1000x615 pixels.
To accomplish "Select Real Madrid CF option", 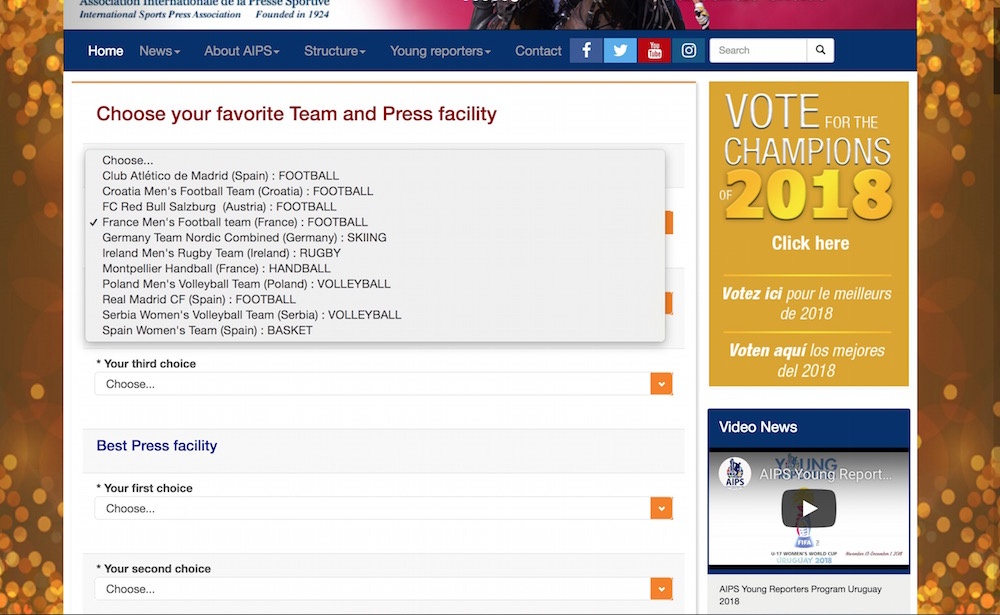I will coord(375,299).
